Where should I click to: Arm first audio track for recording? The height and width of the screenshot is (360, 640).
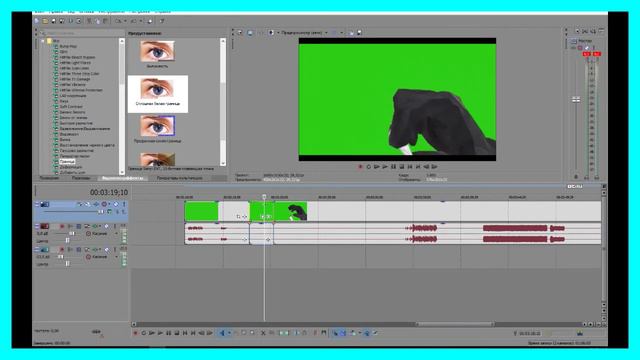pos(62,226)
